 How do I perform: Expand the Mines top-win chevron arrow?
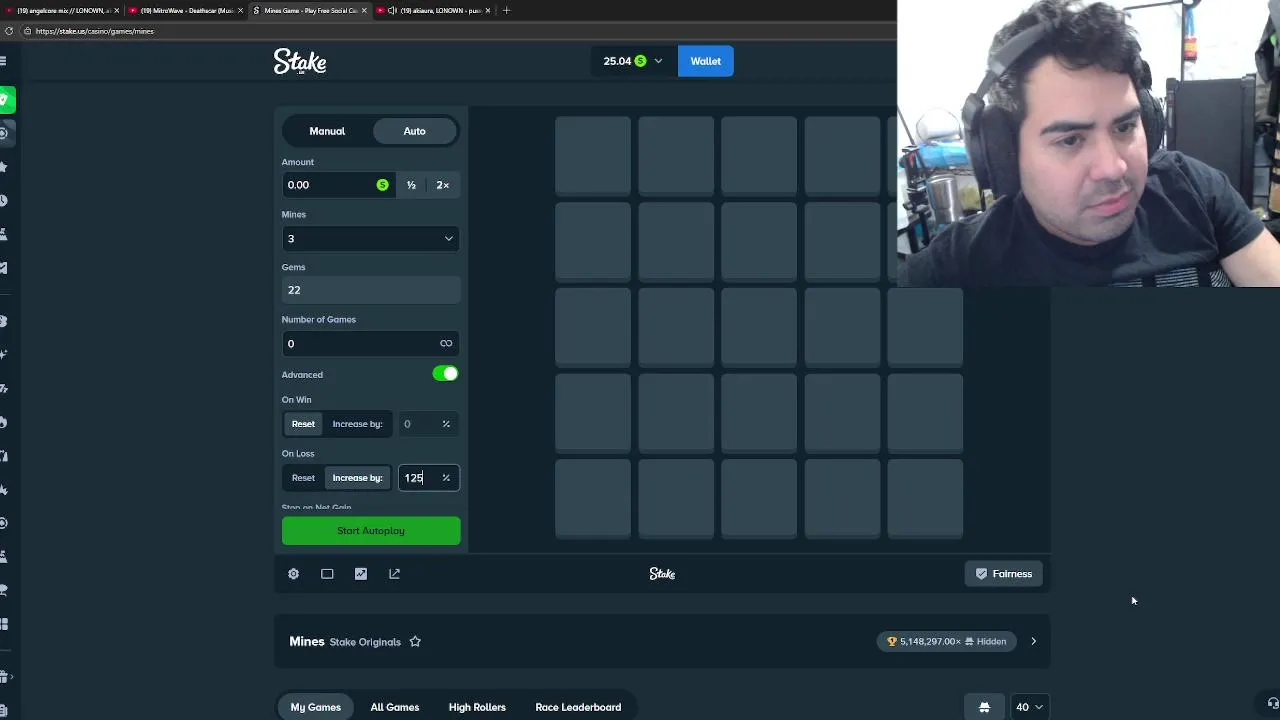coord(1033,642)
